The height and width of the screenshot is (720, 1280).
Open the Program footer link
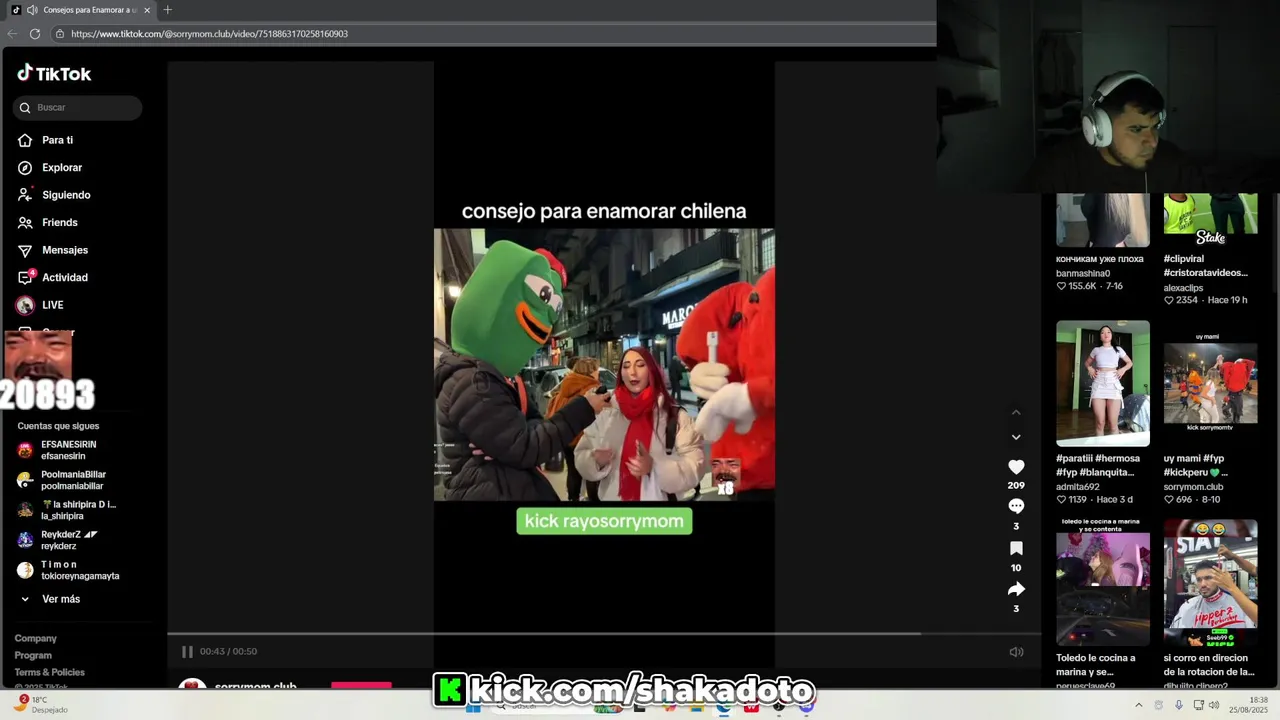coord(33,655)
